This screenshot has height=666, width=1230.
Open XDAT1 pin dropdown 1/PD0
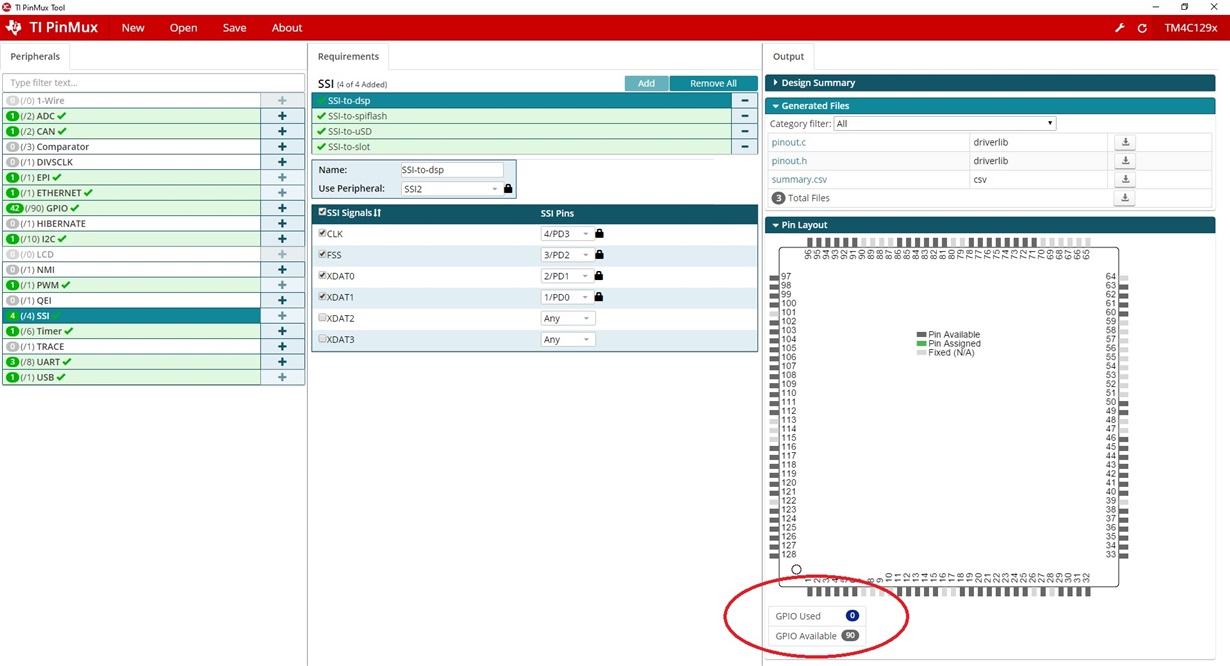566,297
